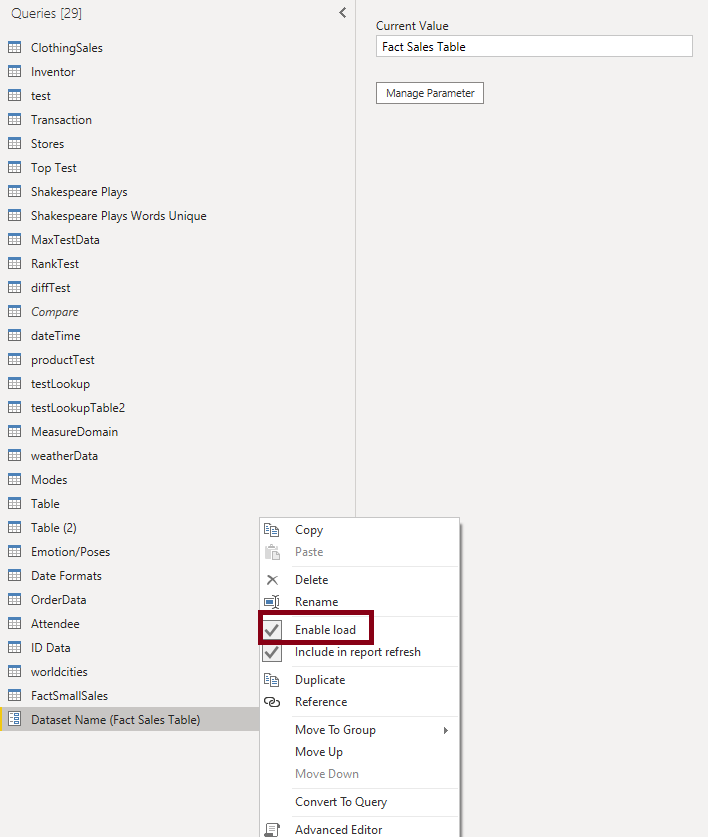Click the Copy icon in context menu
This screenshot has height=837, width=708.
click(272, 530)
